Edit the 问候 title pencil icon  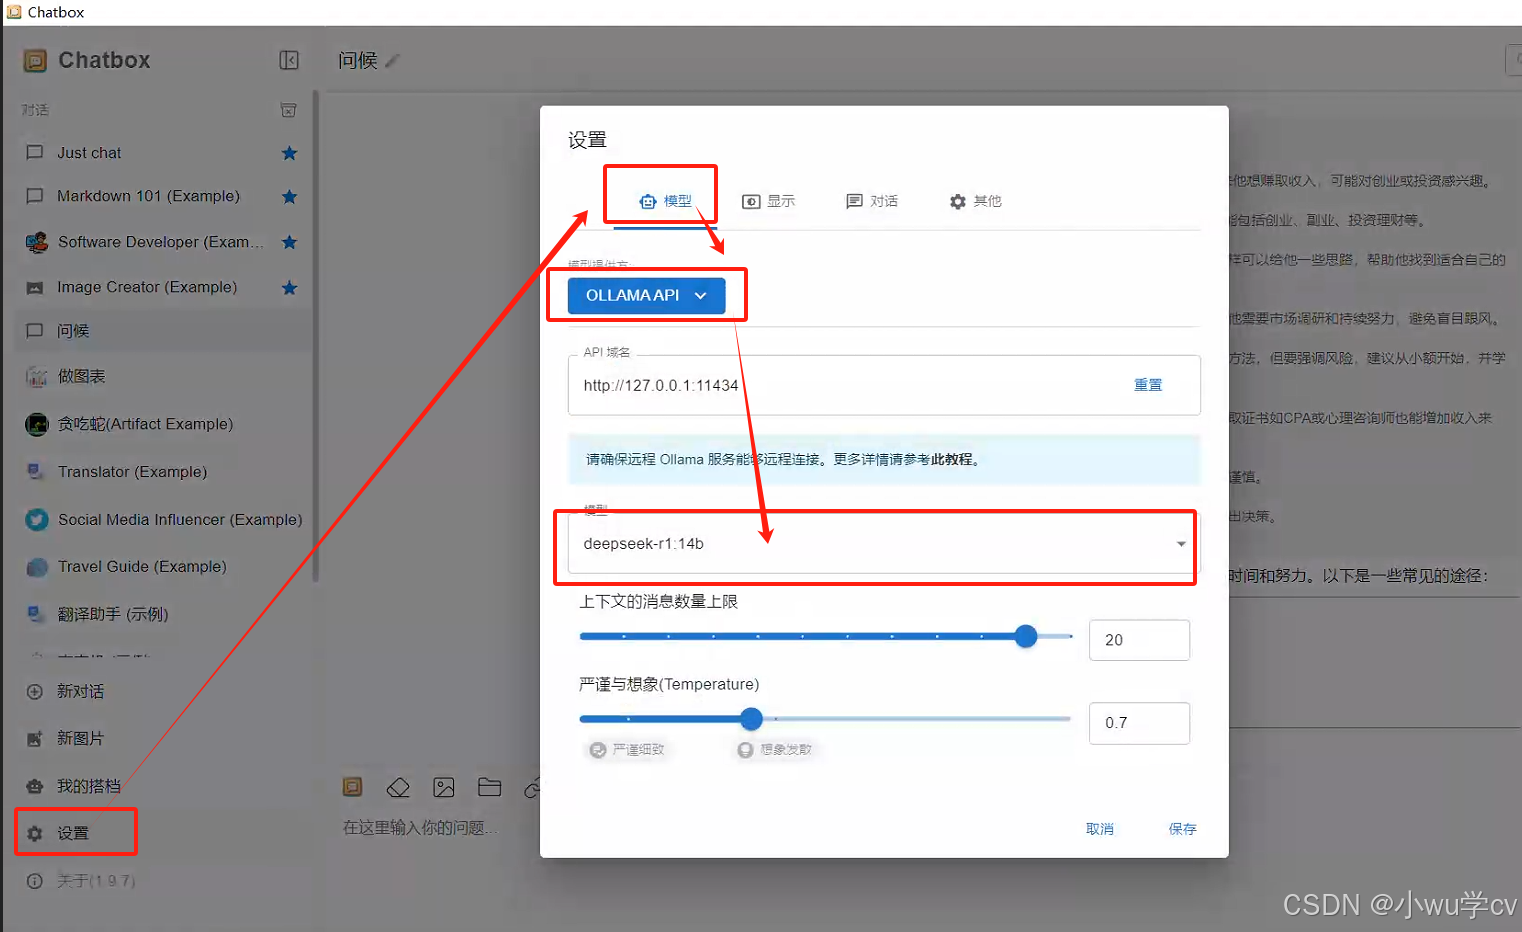[x=392, y=61]
